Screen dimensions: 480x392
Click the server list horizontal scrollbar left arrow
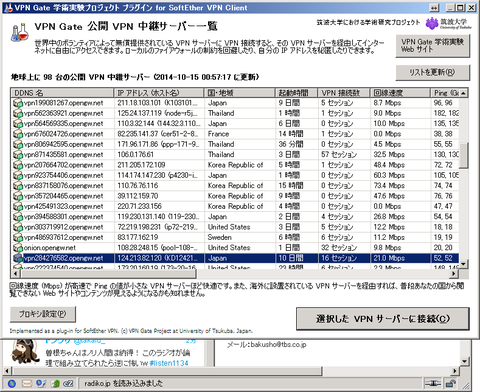tap(15, 274)
